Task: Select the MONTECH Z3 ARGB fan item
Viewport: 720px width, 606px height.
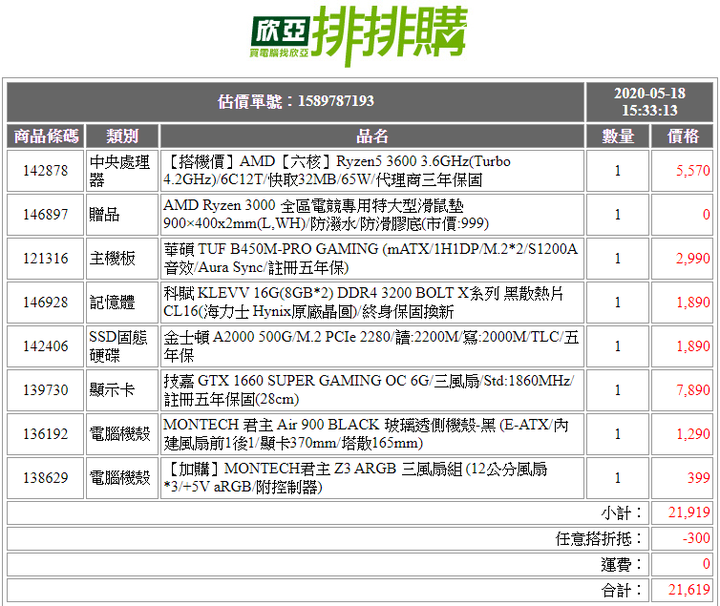Action: pyautogui.click(x=355, y=478)
